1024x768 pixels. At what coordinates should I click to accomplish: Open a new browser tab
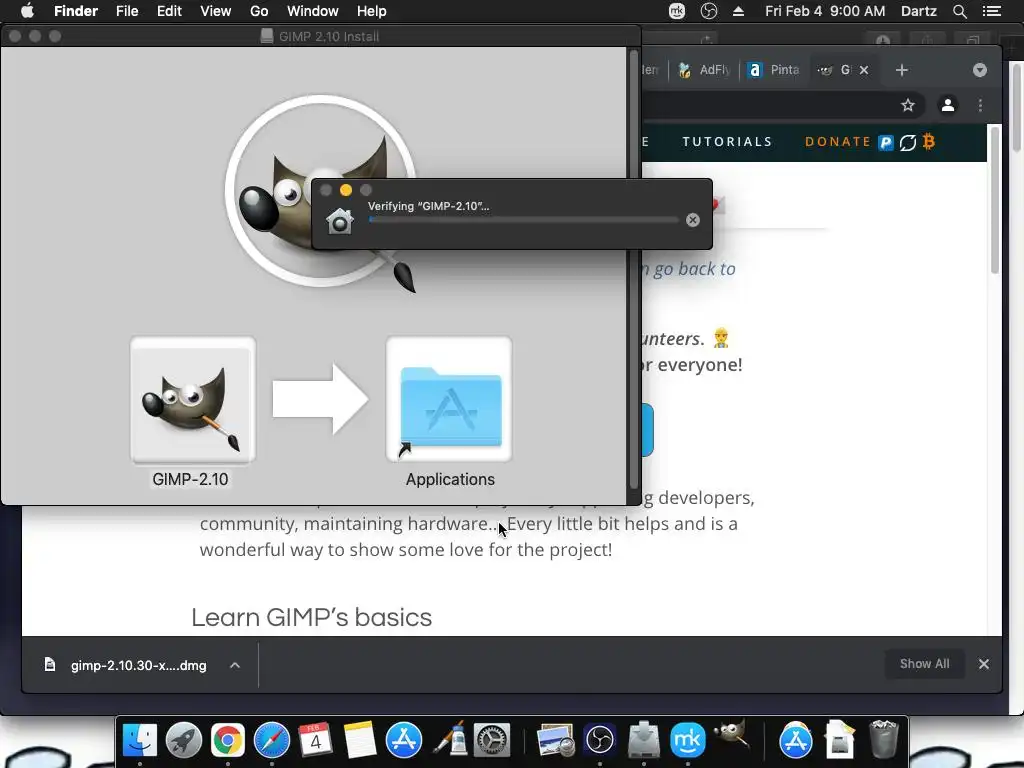tap(902, 70)
